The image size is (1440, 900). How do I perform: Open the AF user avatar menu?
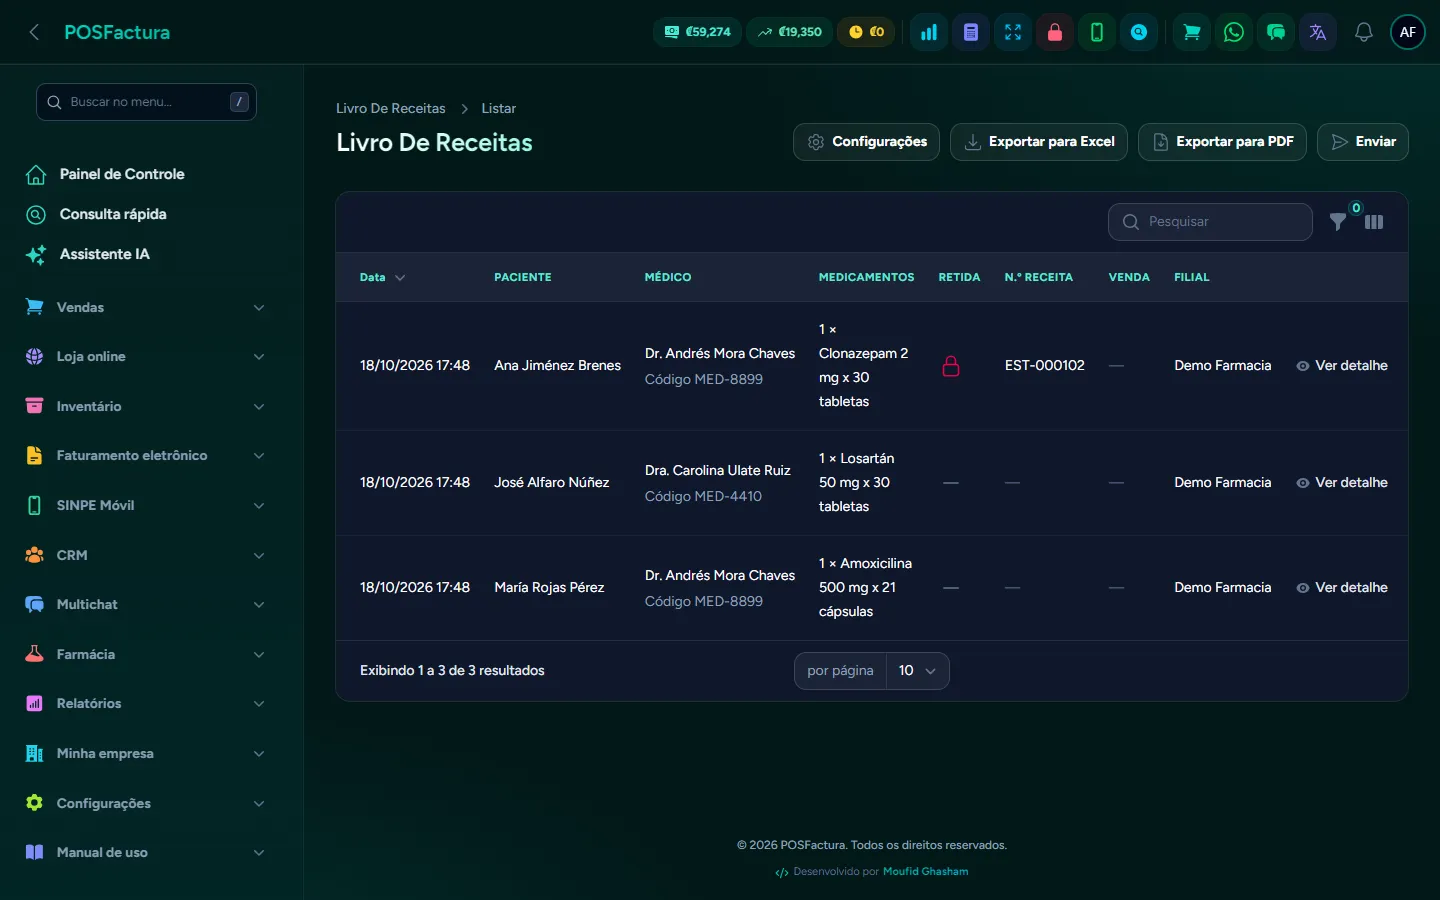tap(1408, 32)
